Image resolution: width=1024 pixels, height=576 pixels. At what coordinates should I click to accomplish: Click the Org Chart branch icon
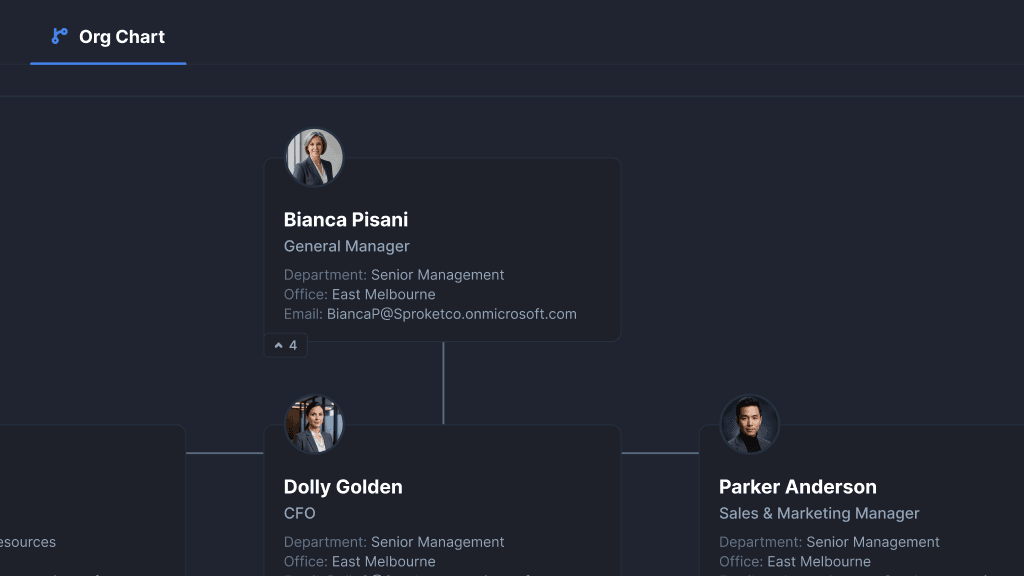coord(59,37)
